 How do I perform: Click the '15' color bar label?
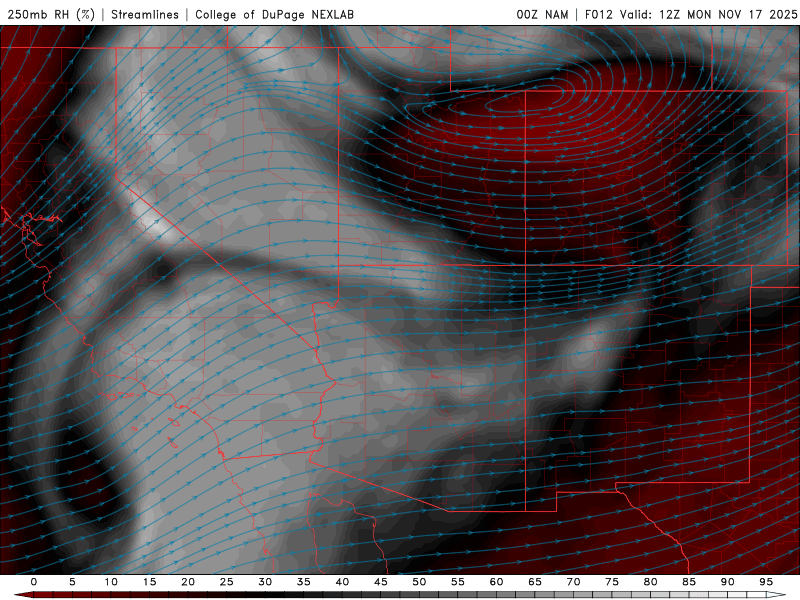click(149, 582)
